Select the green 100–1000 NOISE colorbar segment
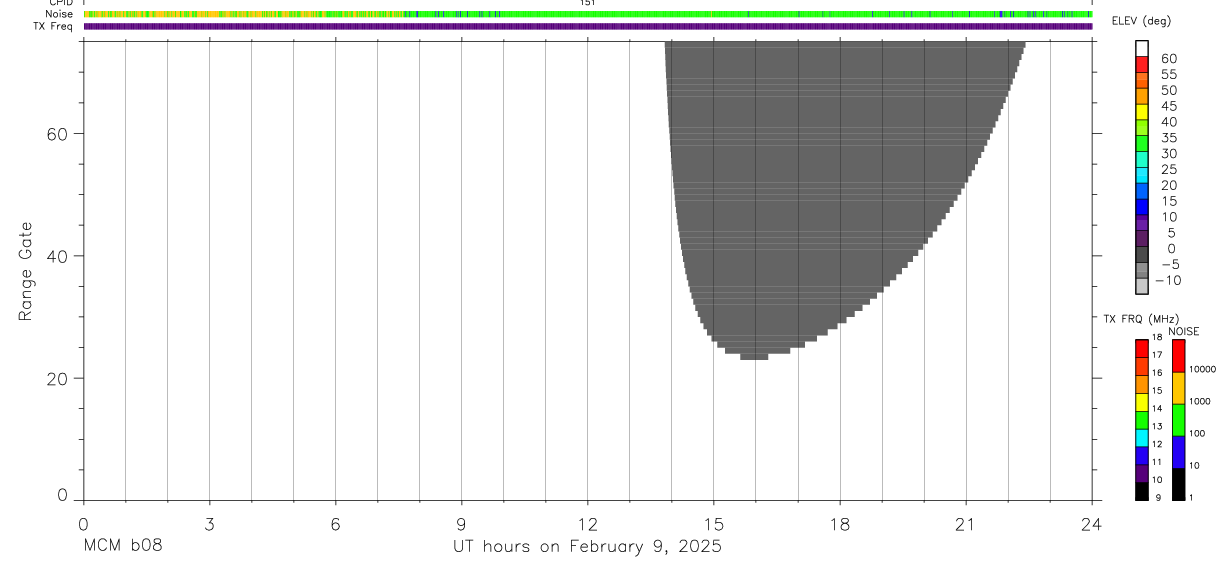The width and height of the screenshot is (1228, 567). coord(1179,420)
